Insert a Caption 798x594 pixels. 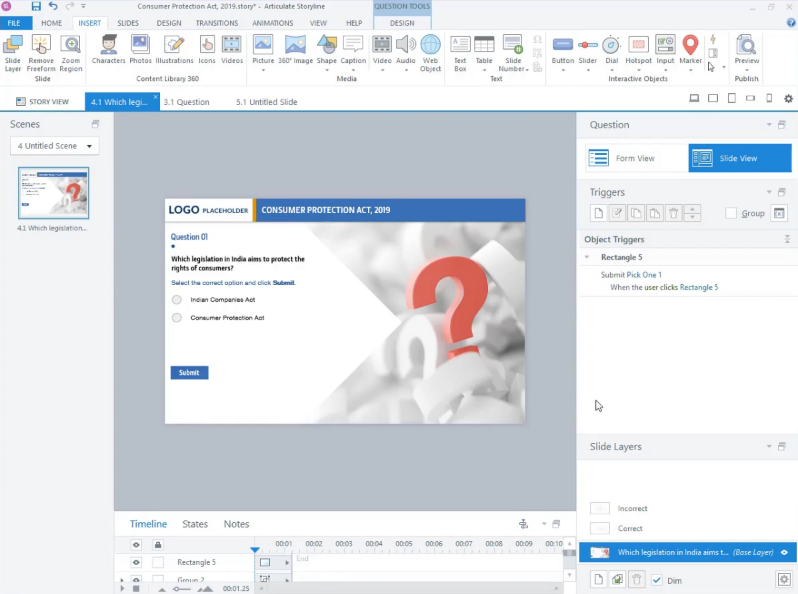[x=353, y=49]
